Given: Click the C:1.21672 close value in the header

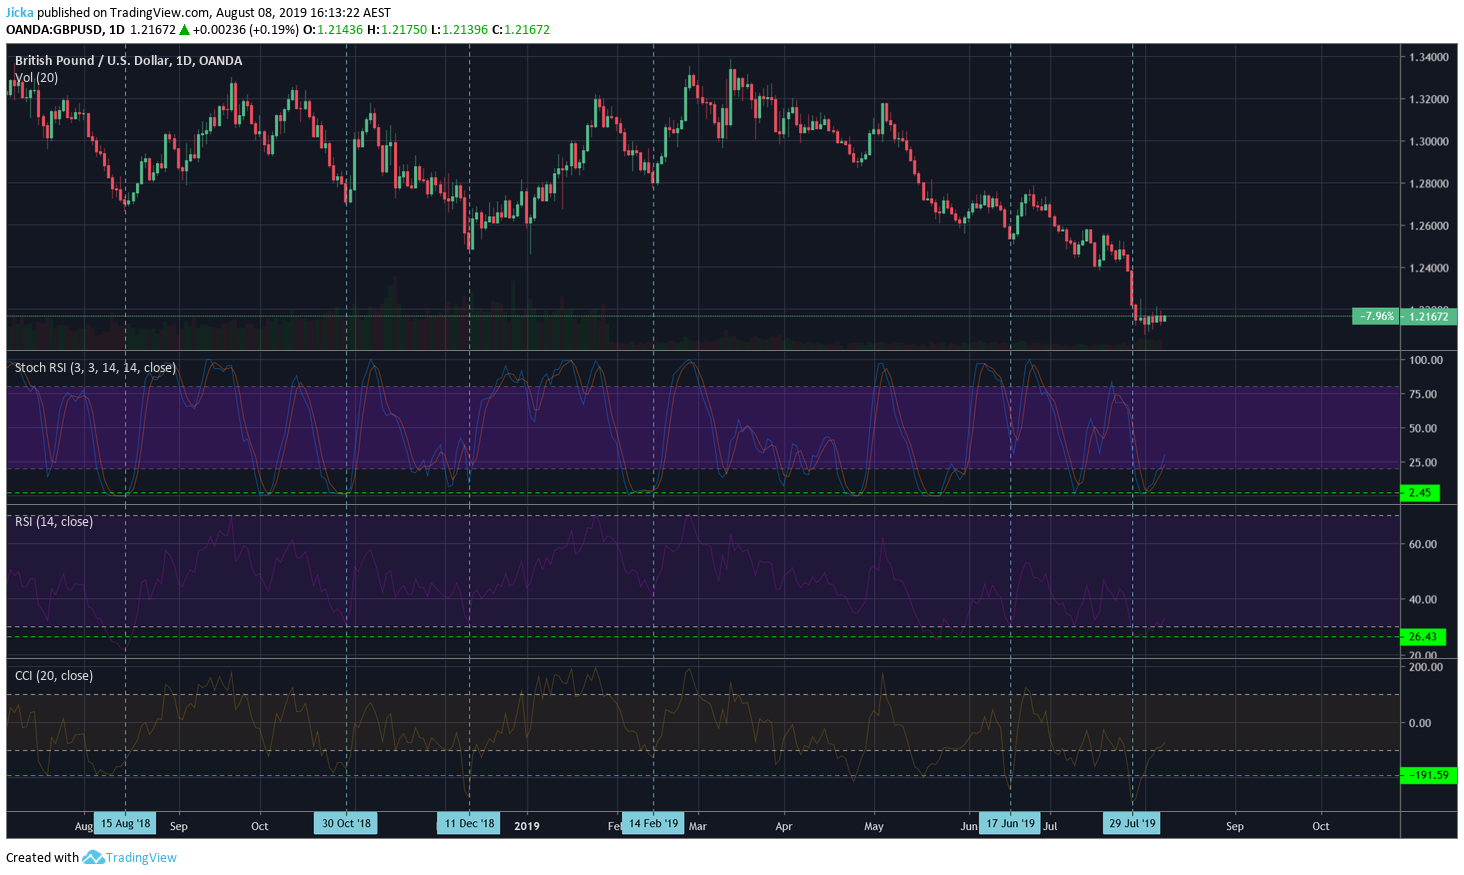Looking at the screenshot, I should tap(521, 30).
